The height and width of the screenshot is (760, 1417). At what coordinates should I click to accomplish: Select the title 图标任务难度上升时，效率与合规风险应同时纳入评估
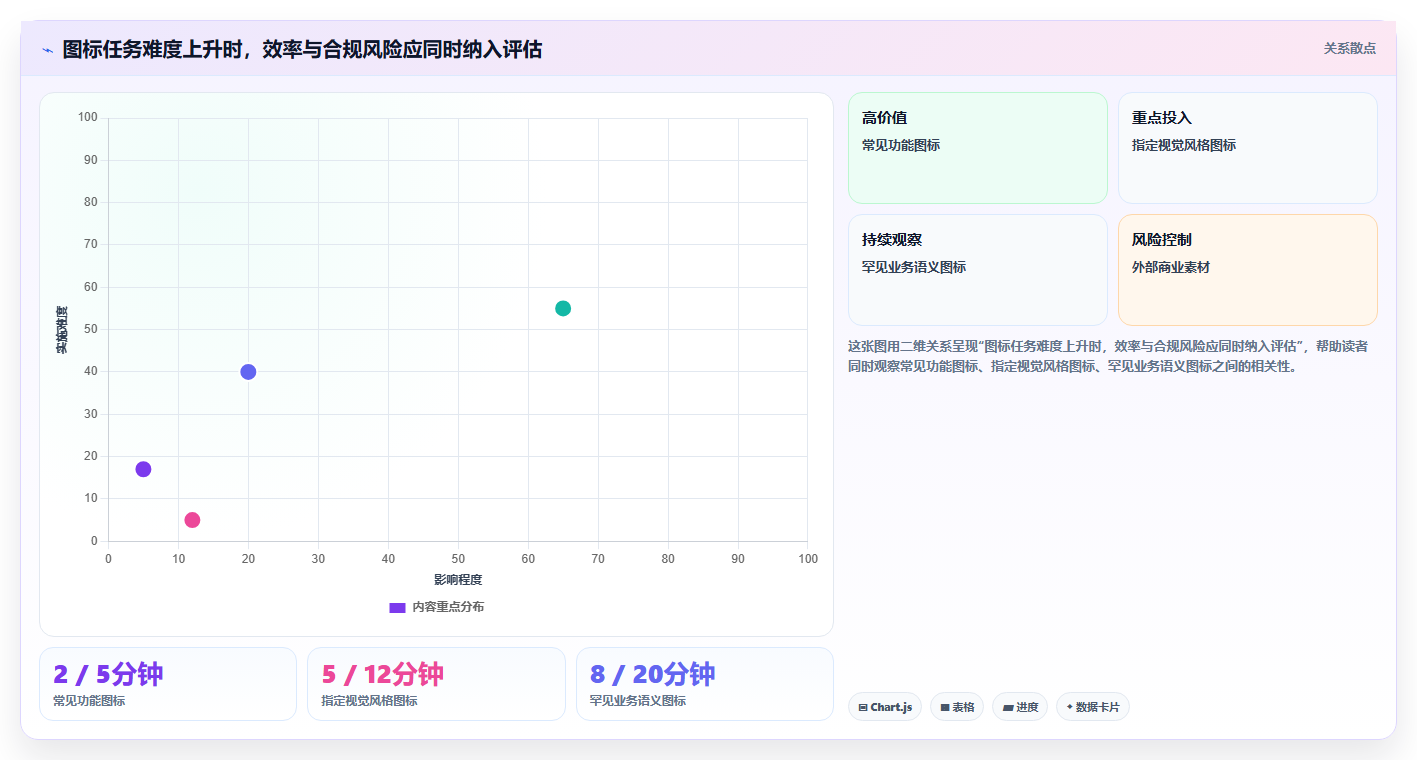click(x=302, y=49)
